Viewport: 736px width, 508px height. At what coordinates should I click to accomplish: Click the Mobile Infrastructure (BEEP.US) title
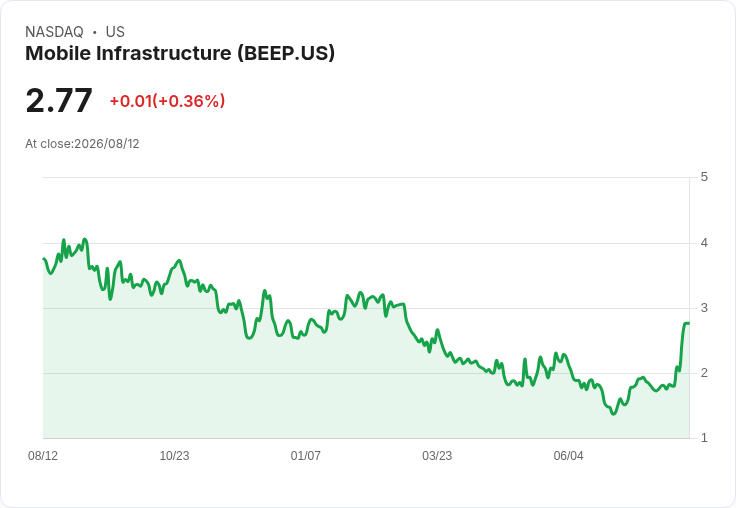(x=180, y=54)
